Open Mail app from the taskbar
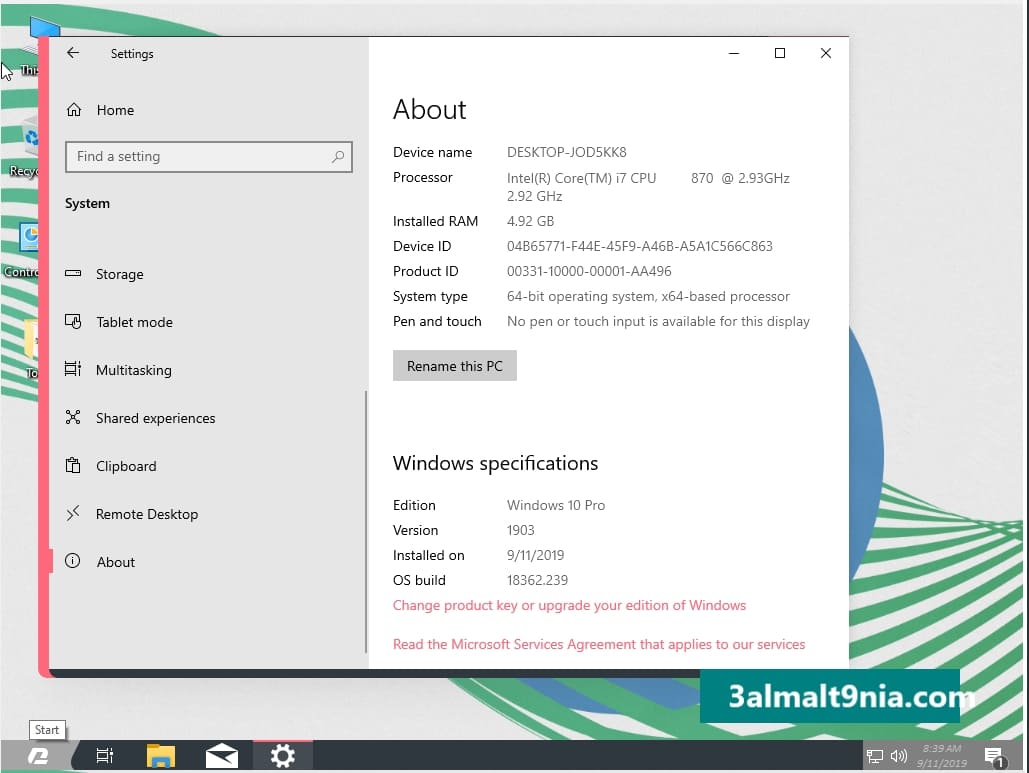This screenshot has height=773, width=1029. pos(222,756)
